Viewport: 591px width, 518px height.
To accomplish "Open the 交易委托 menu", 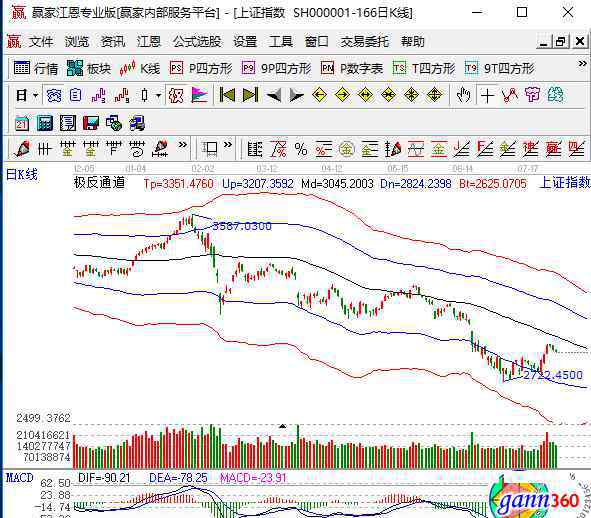I will coord(364,41).
